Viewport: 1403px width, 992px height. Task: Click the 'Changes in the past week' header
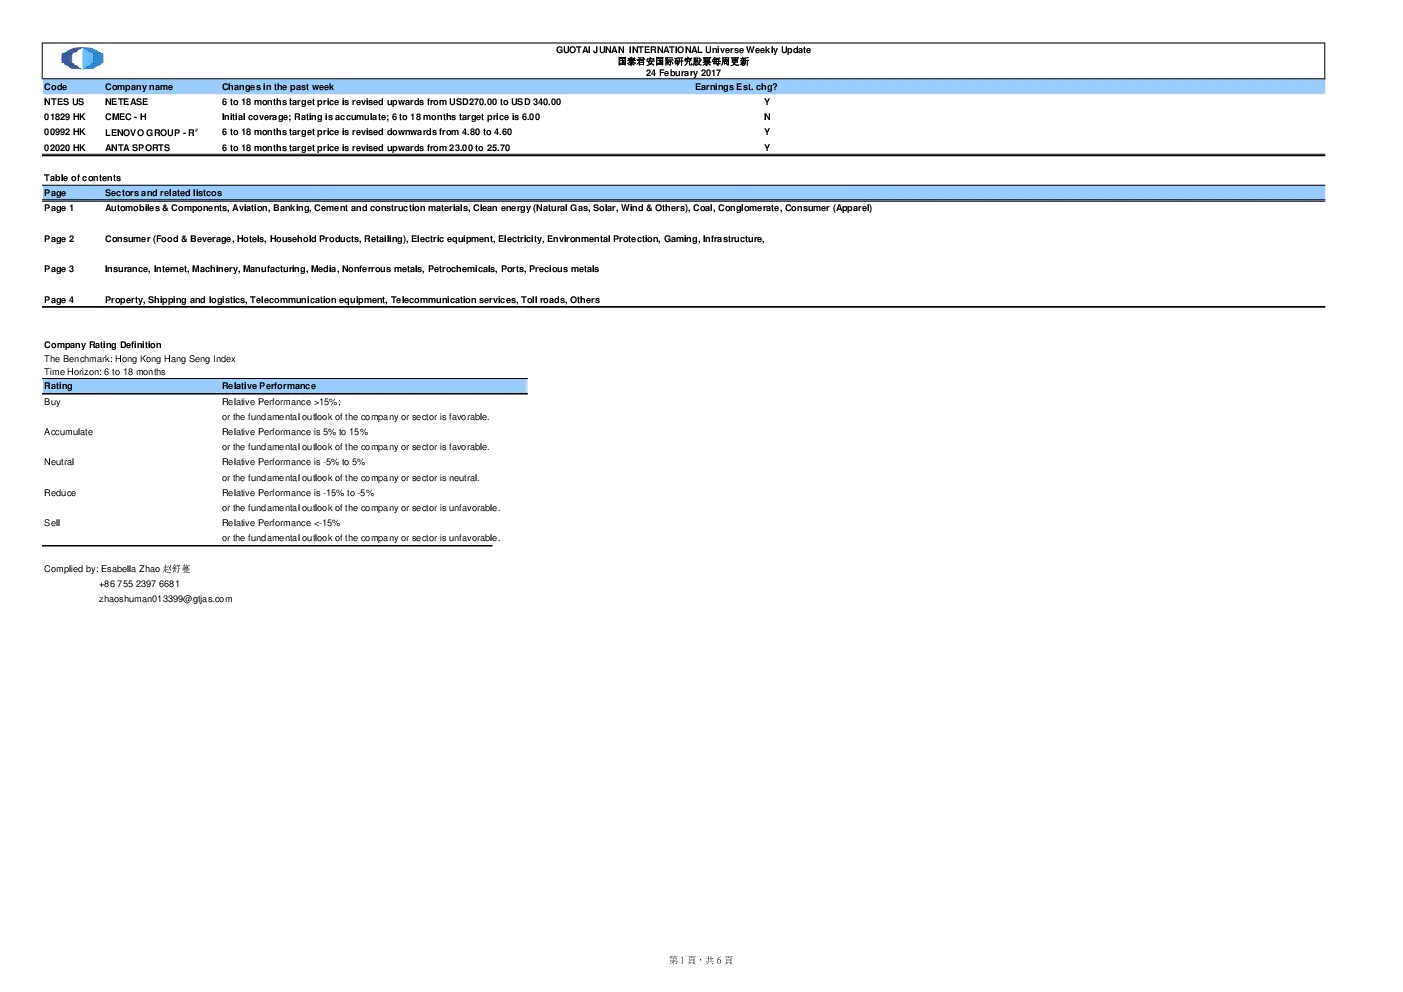click(x=278, y=87)
